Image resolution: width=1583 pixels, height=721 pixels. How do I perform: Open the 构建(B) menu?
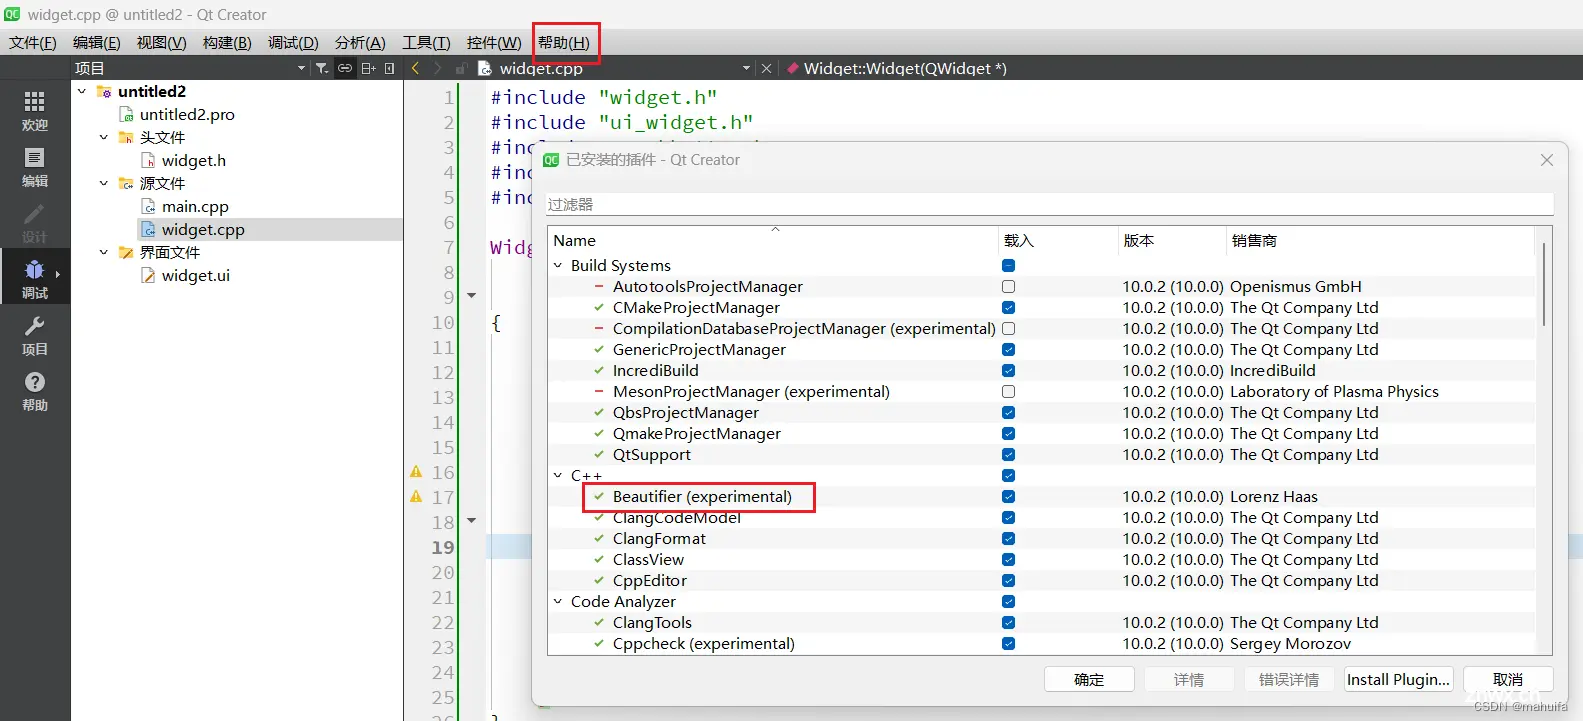point(227,42)
